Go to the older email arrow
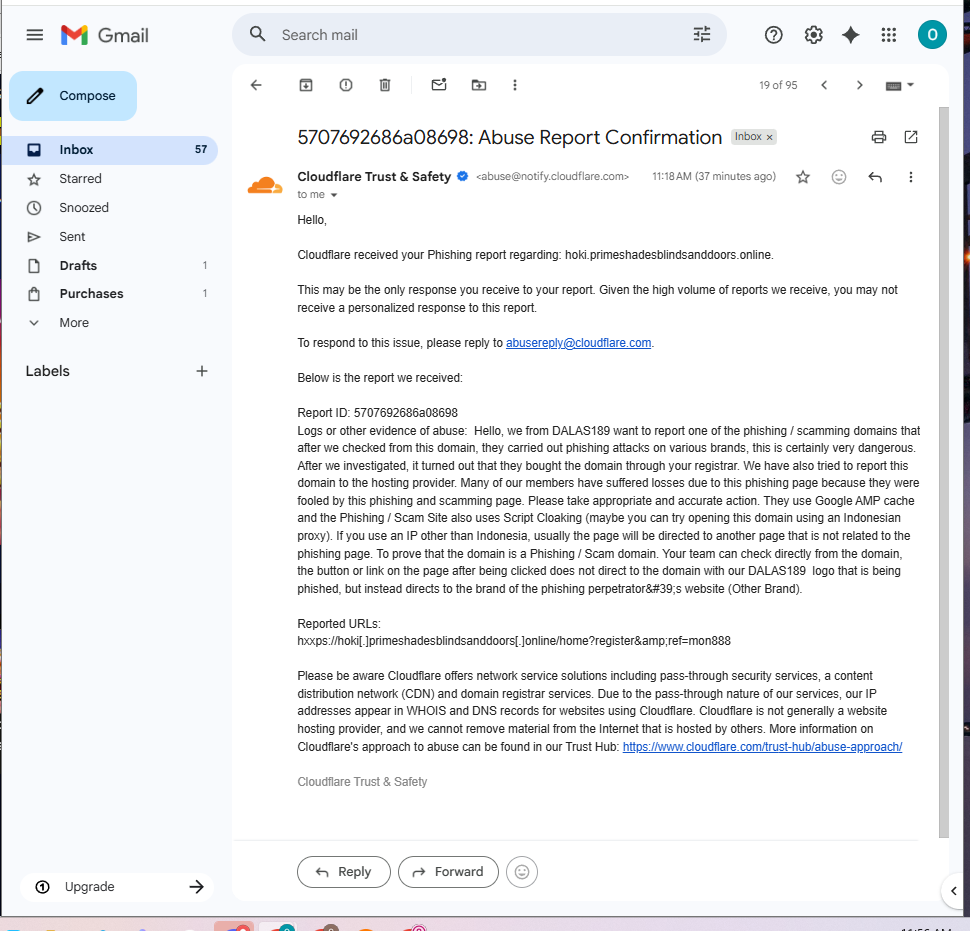Viewport: 970px width, 931px height. click(859, 85)
